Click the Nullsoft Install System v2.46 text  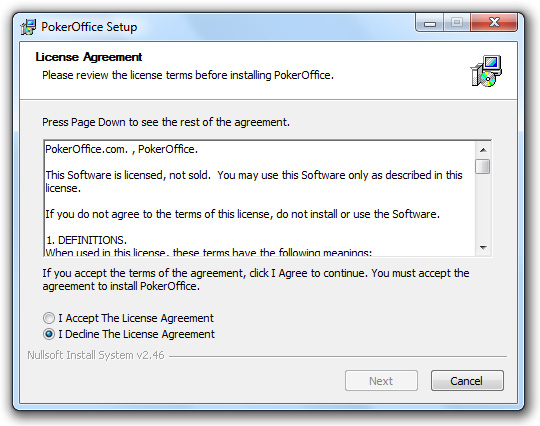coord(96,355)
